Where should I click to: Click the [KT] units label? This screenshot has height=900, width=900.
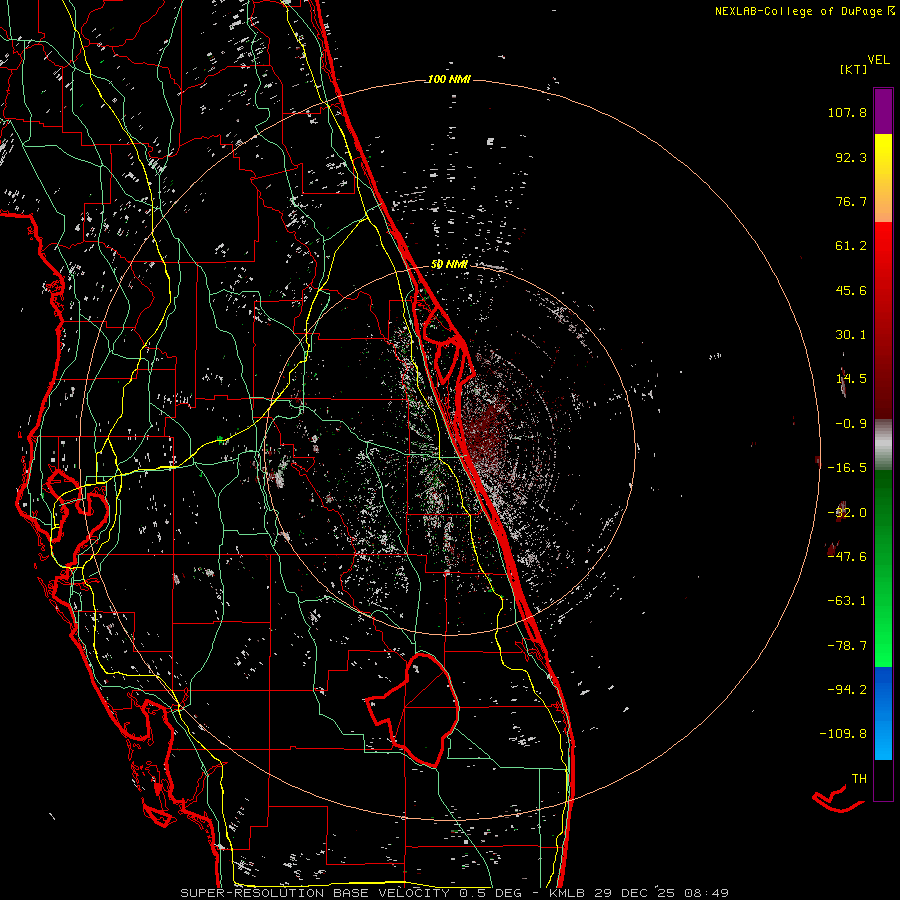click(854, 69)
